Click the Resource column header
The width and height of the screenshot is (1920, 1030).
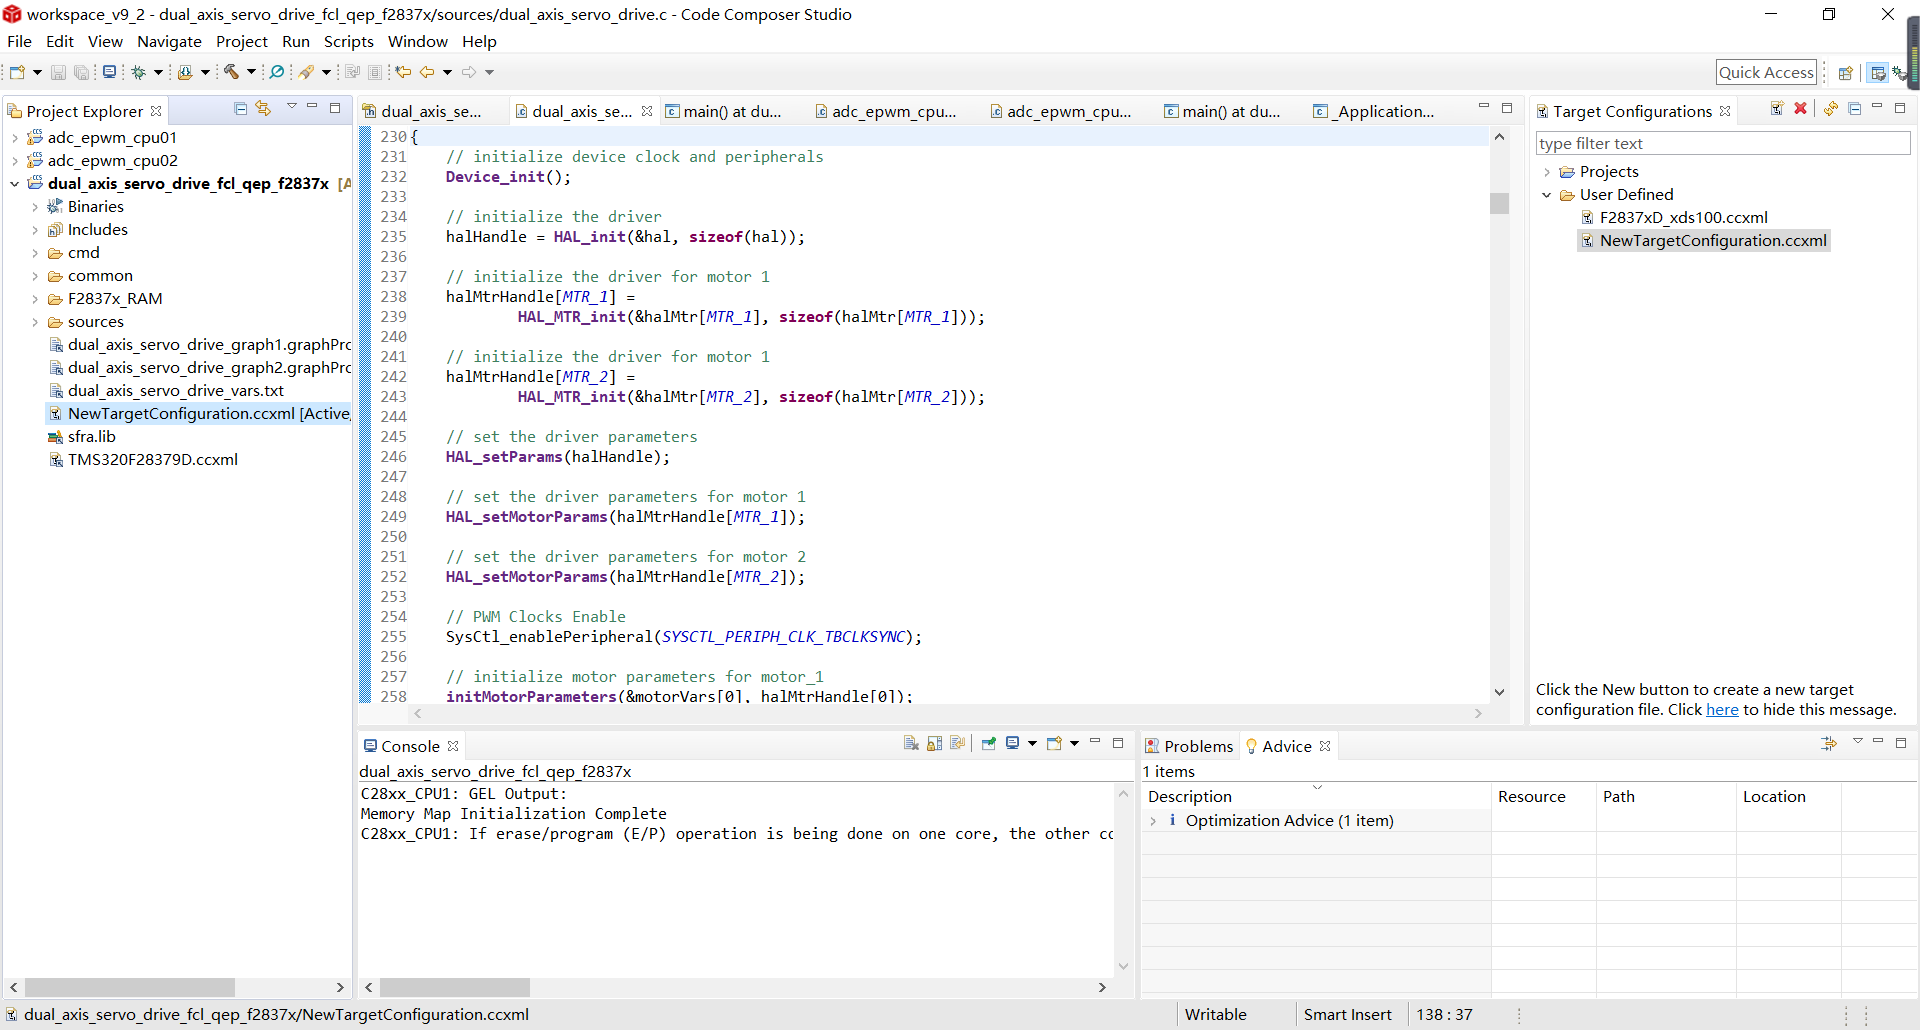(1543, 797)
